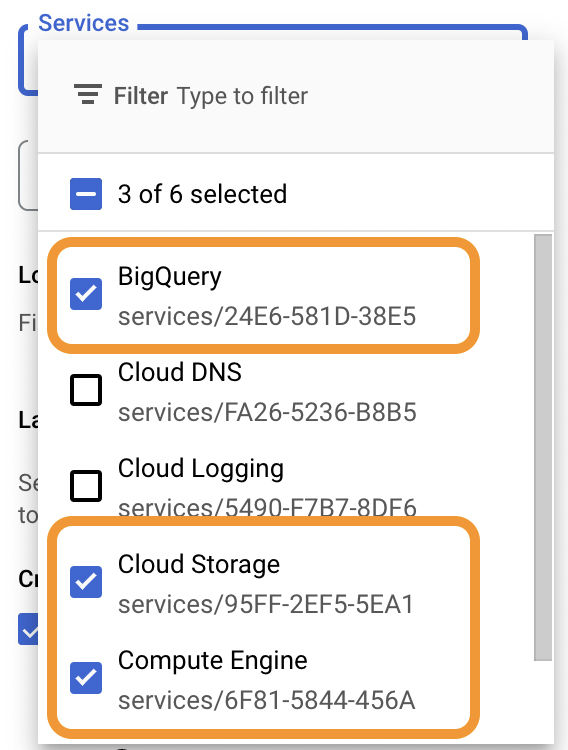Toggle the 3 of 6 selected checkbox

pyautogui.click(x=86, y=194)
